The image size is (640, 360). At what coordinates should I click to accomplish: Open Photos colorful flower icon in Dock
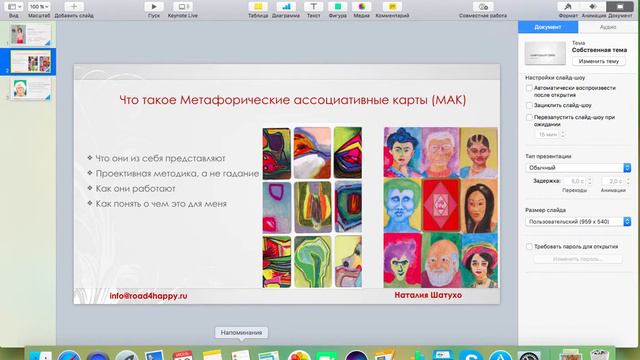coord(299,354)
